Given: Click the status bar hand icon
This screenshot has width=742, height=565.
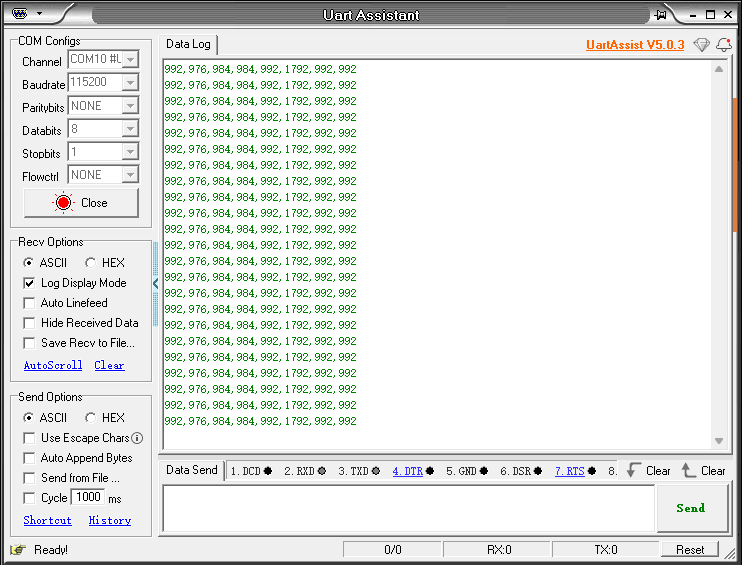Looking at the screenshot, I should (18, 549).
